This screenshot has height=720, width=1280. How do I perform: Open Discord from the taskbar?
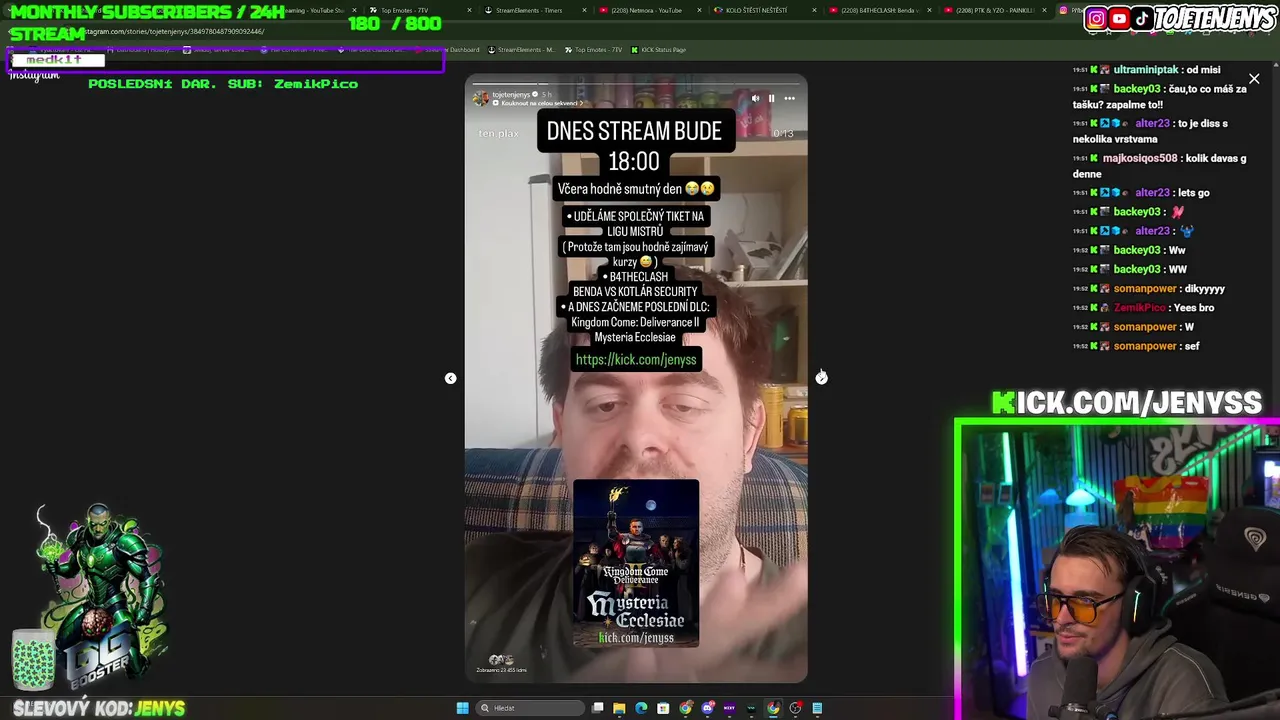coord(707,708)
